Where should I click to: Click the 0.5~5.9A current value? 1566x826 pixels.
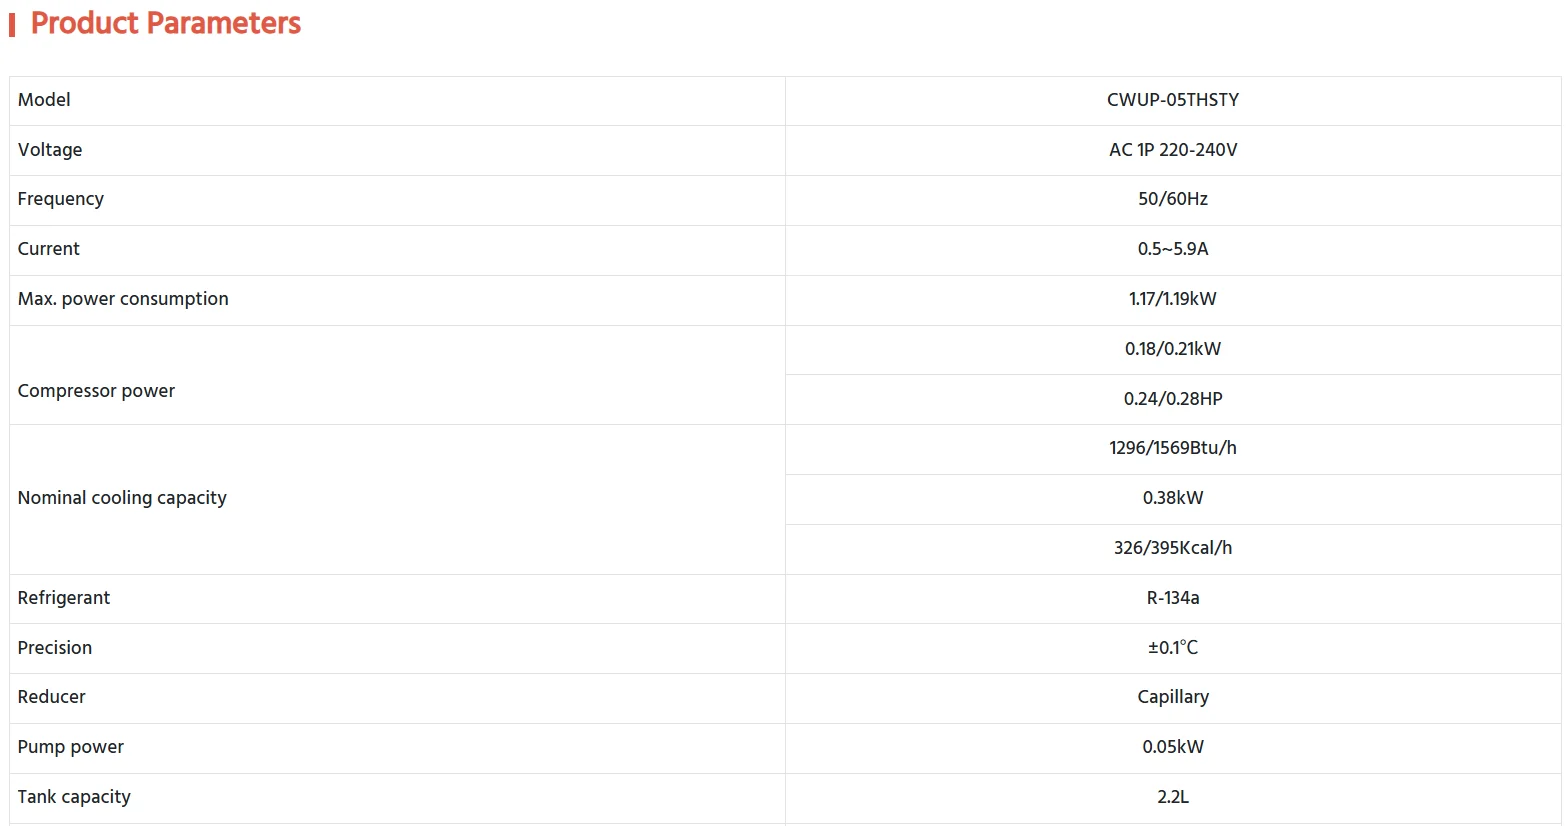point(1172,249)
